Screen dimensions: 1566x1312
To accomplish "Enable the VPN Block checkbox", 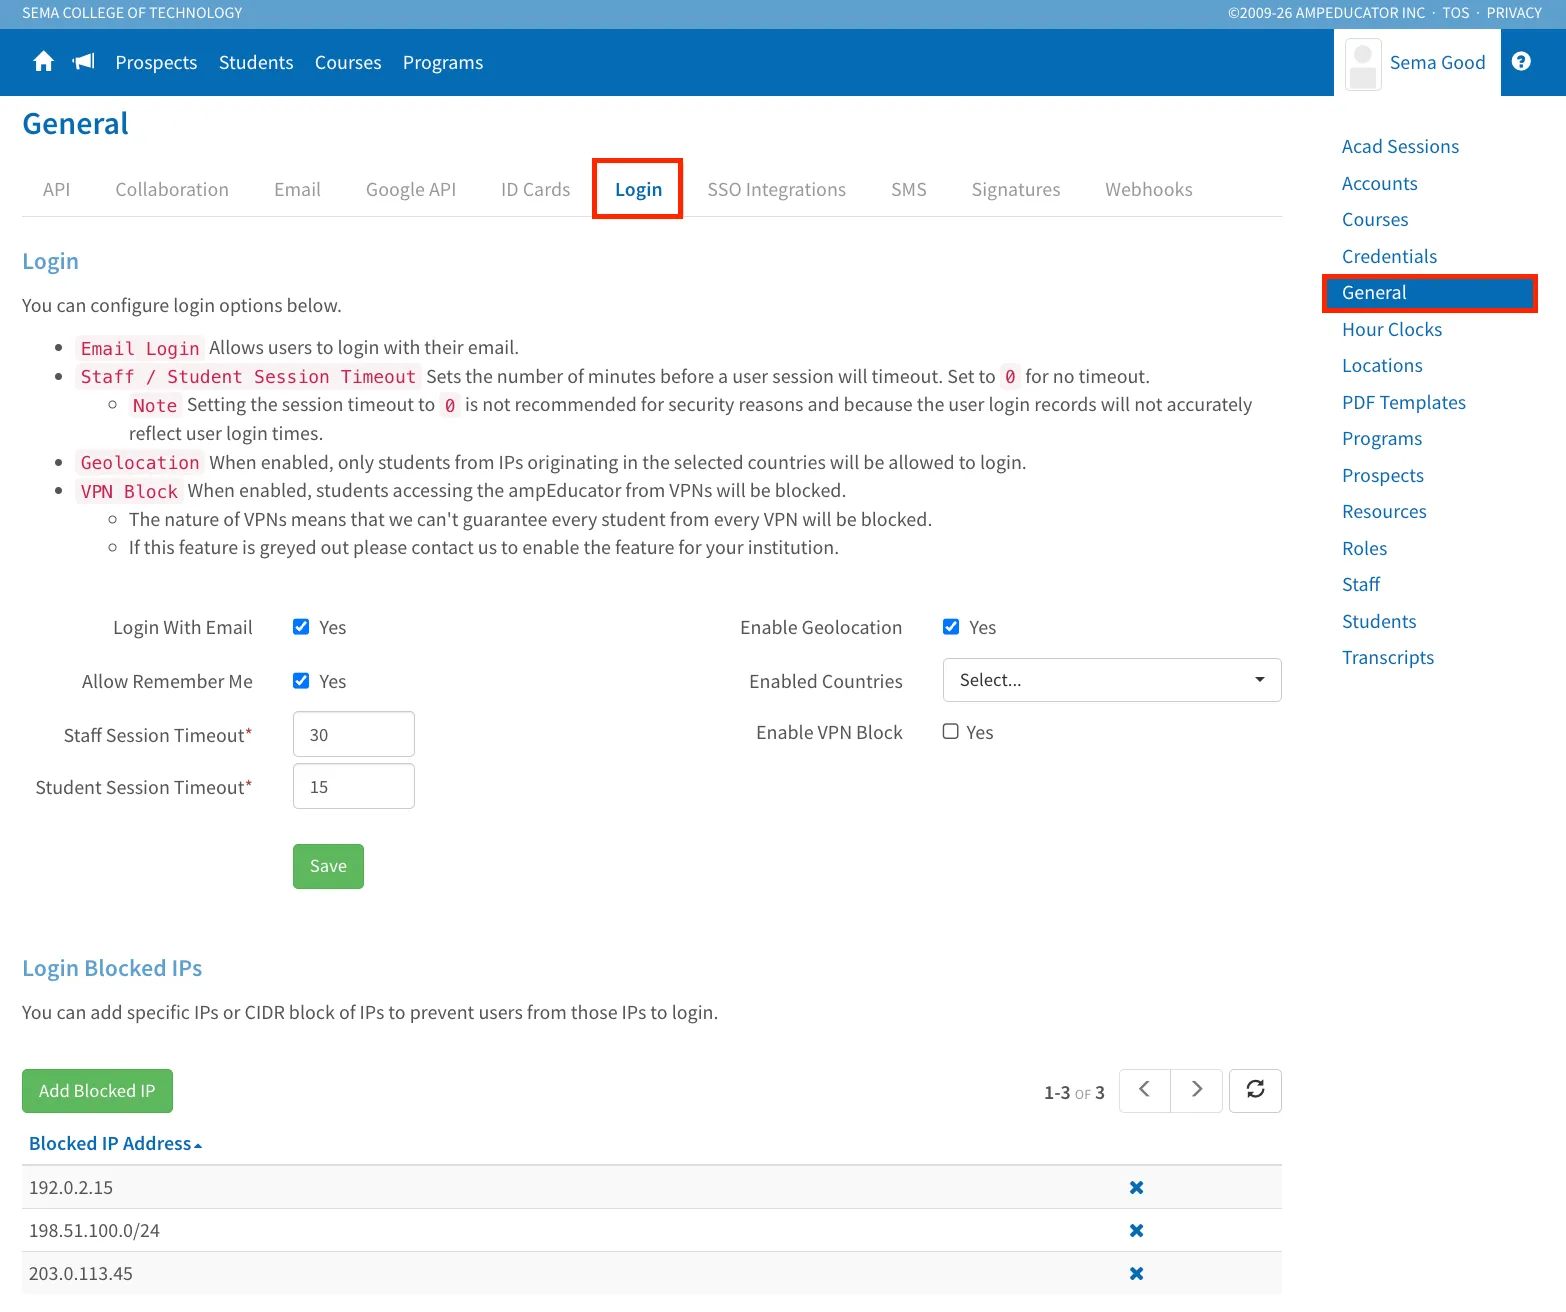I will (951, 732).
